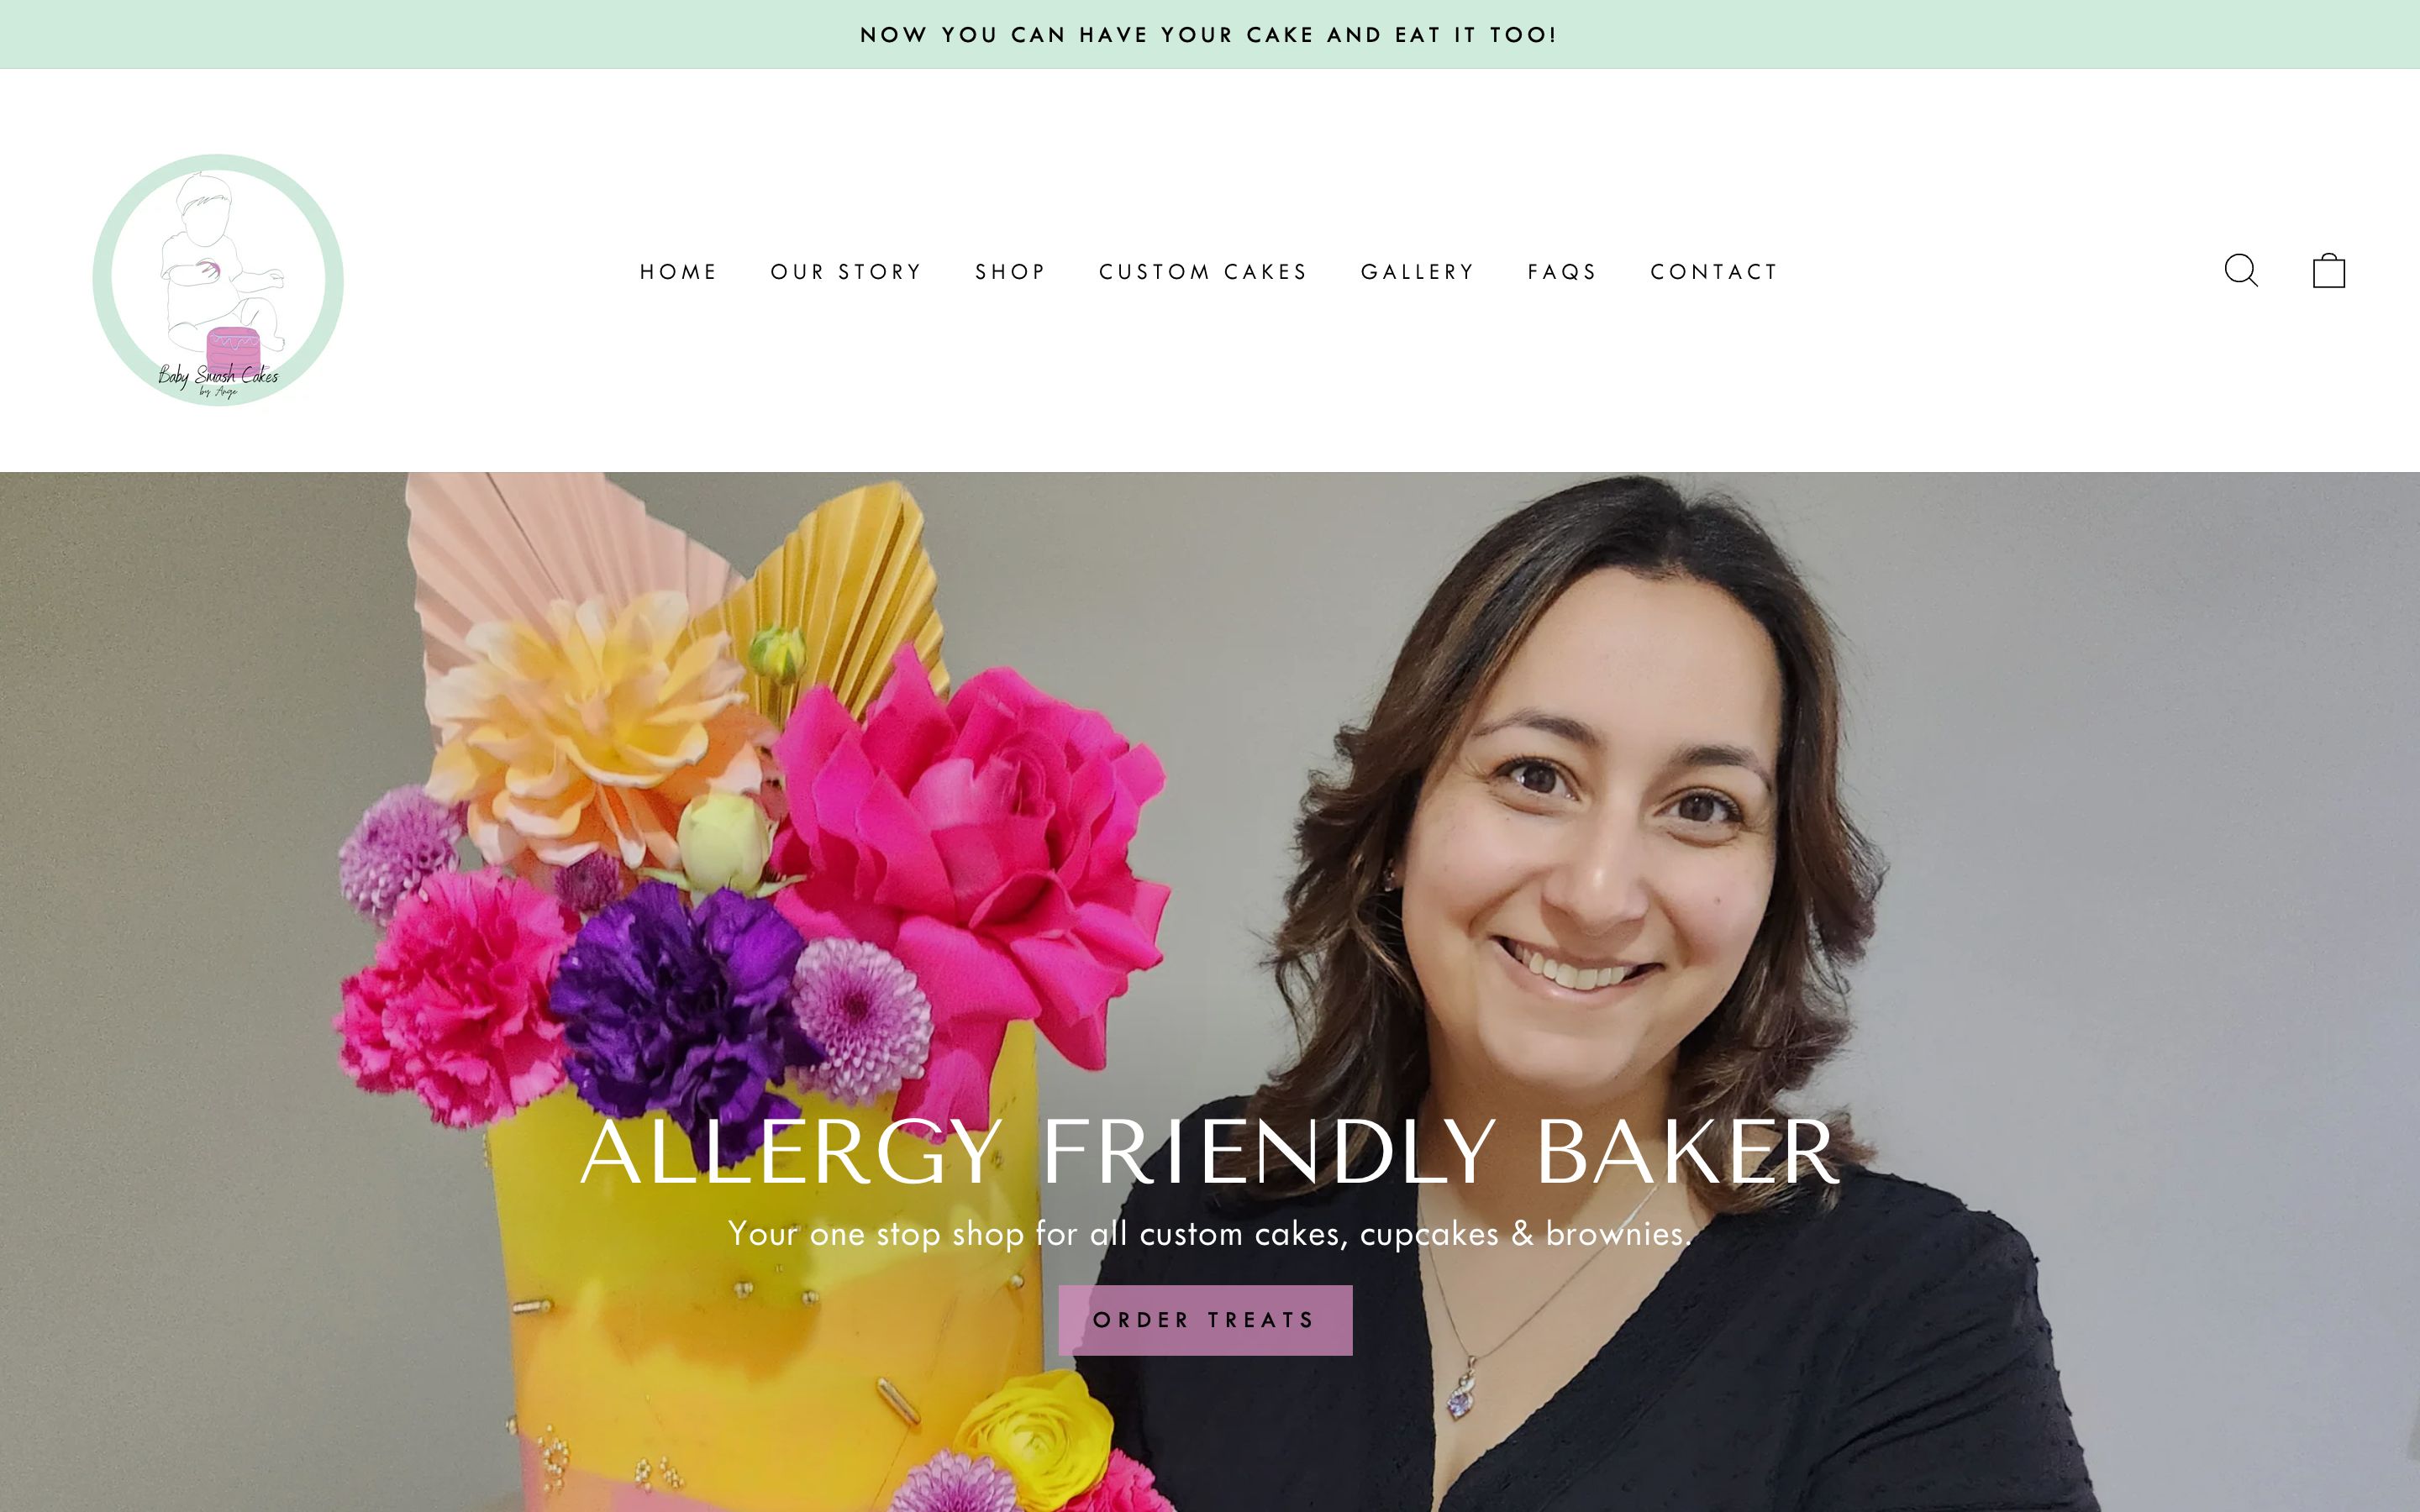
Task: Click the Allergy Friendly Baker heading
Action: (x=1209, y=1152)
